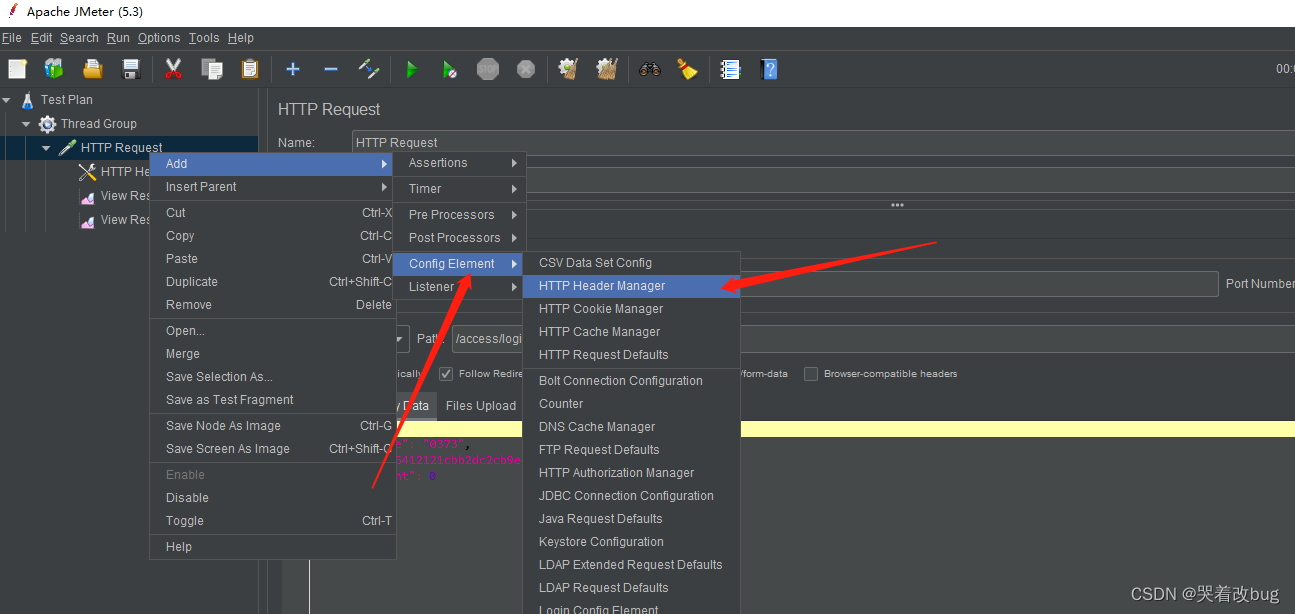Select Save Node As Image
The image size is (1295, 614).
pyautogui.click(x=272, y=426)
